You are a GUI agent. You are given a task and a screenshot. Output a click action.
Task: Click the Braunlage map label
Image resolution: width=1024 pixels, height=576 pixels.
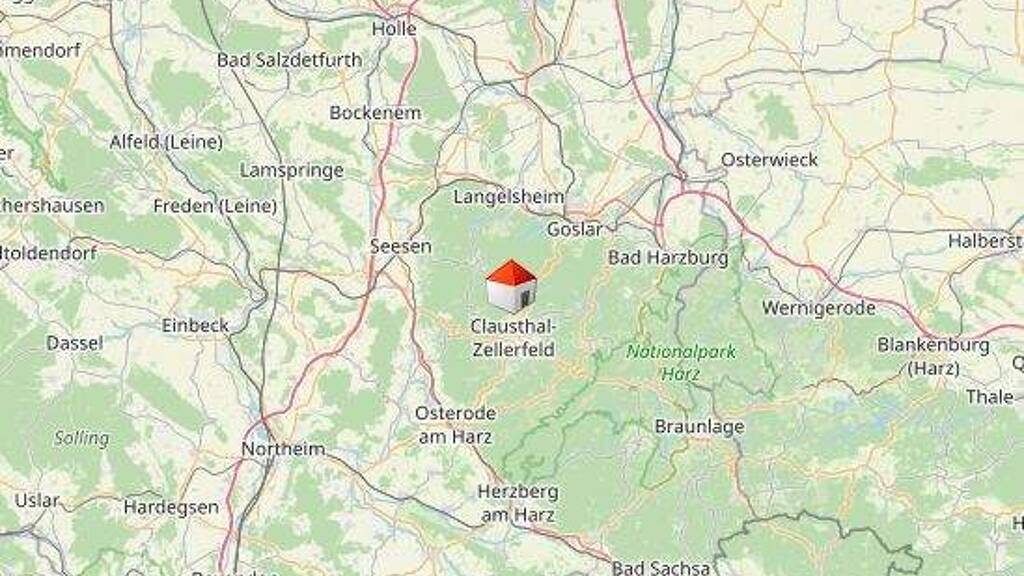699,426
